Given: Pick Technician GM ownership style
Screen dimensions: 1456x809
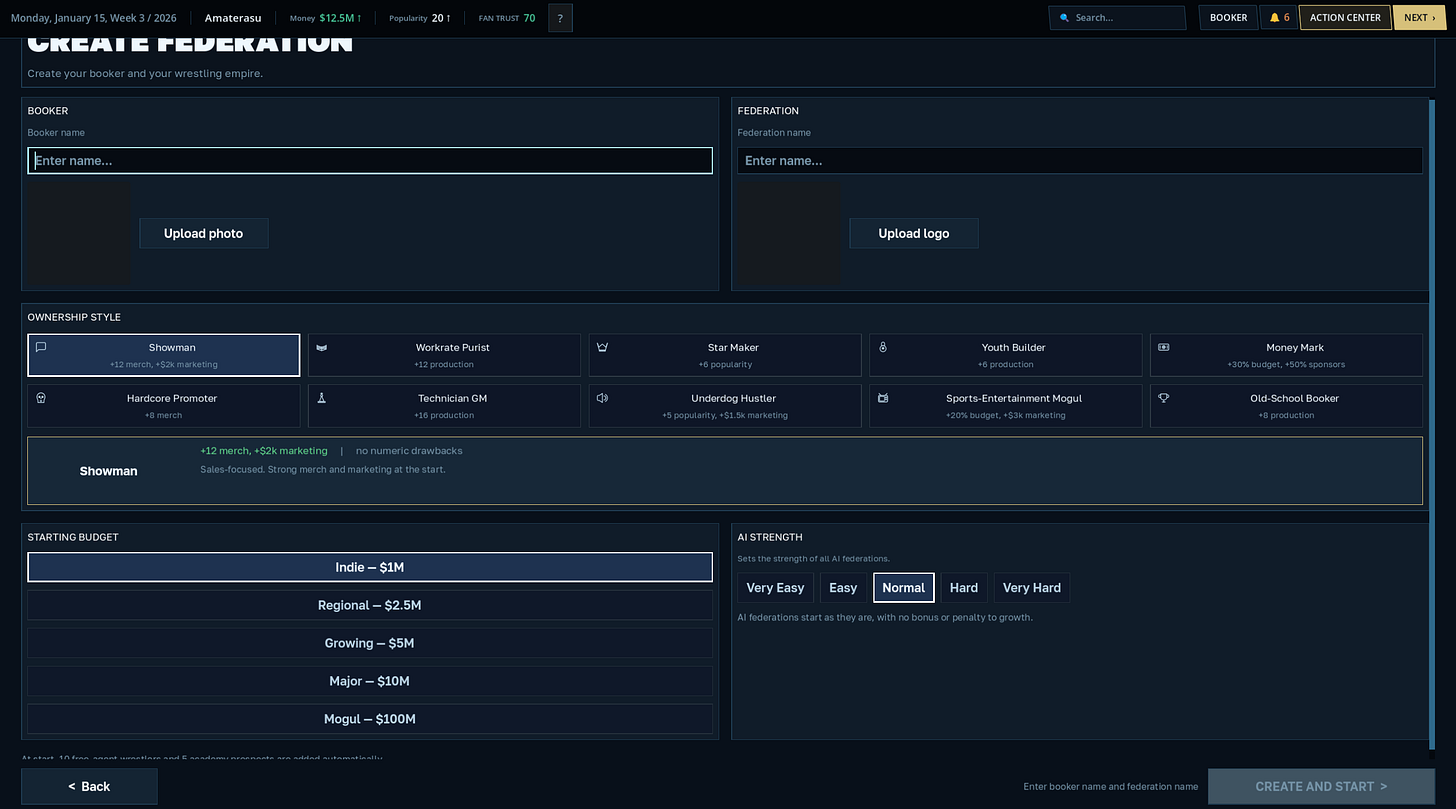Looking at the screenshot, I should click(444, 406).
